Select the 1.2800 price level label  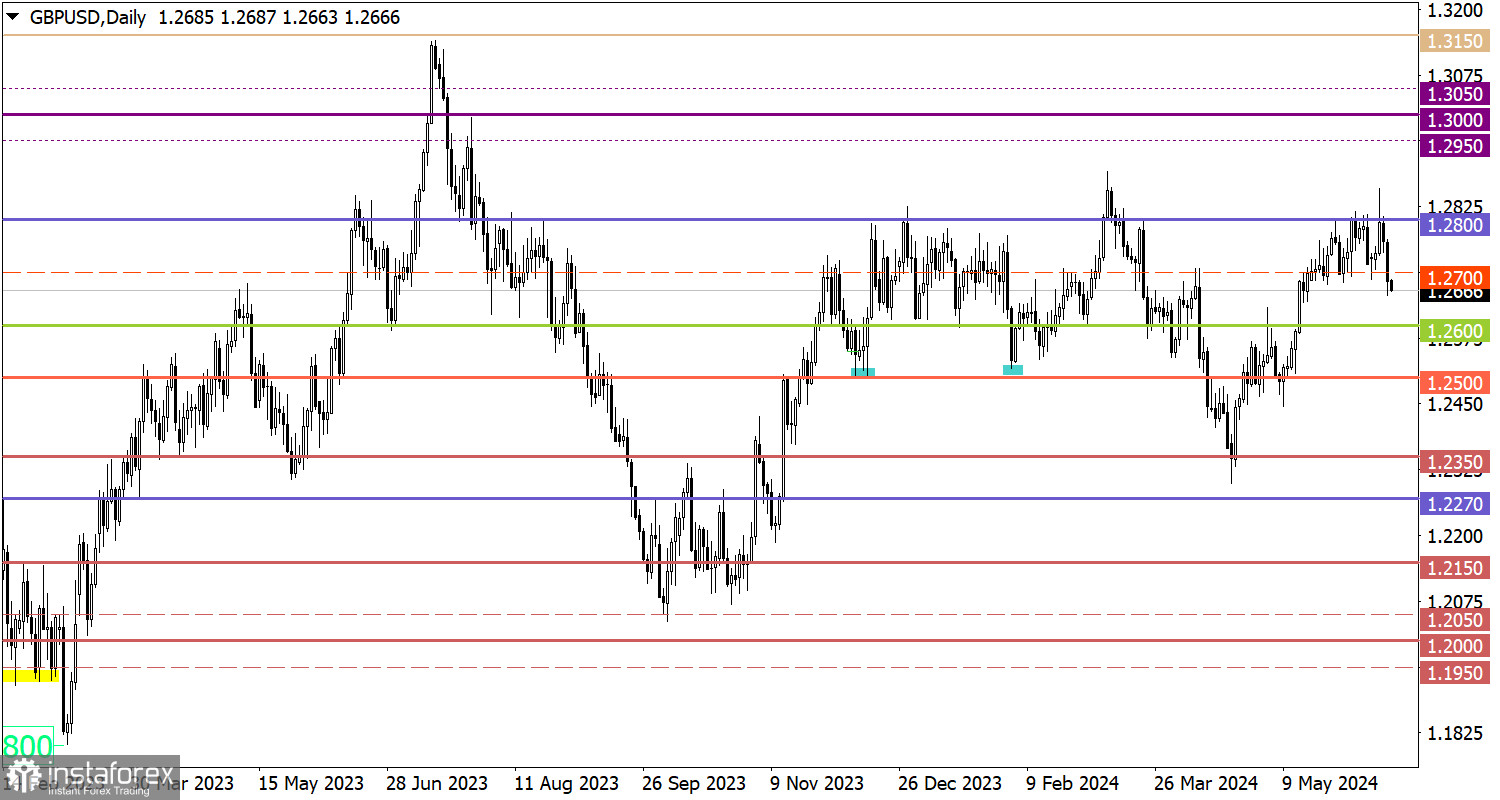tap(1455, 224)
